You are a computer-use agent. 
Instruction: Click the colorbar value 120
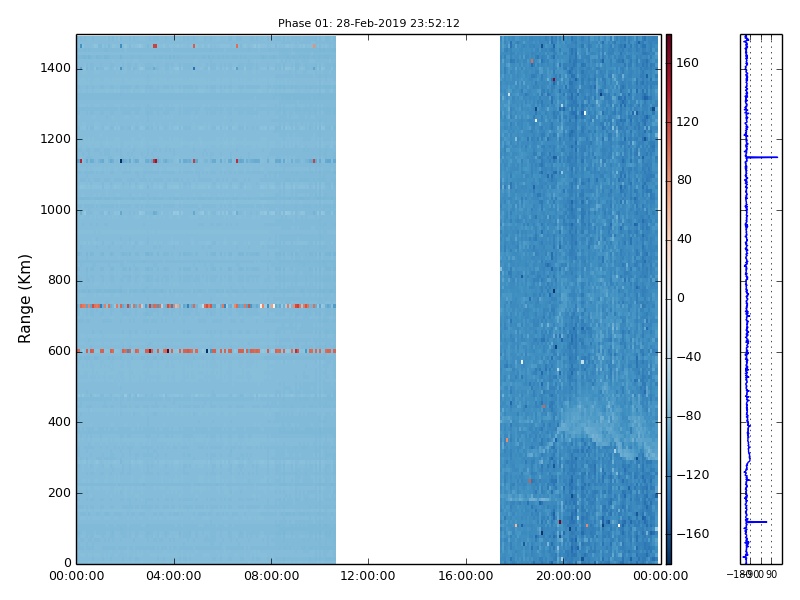[x=687, y=121]
